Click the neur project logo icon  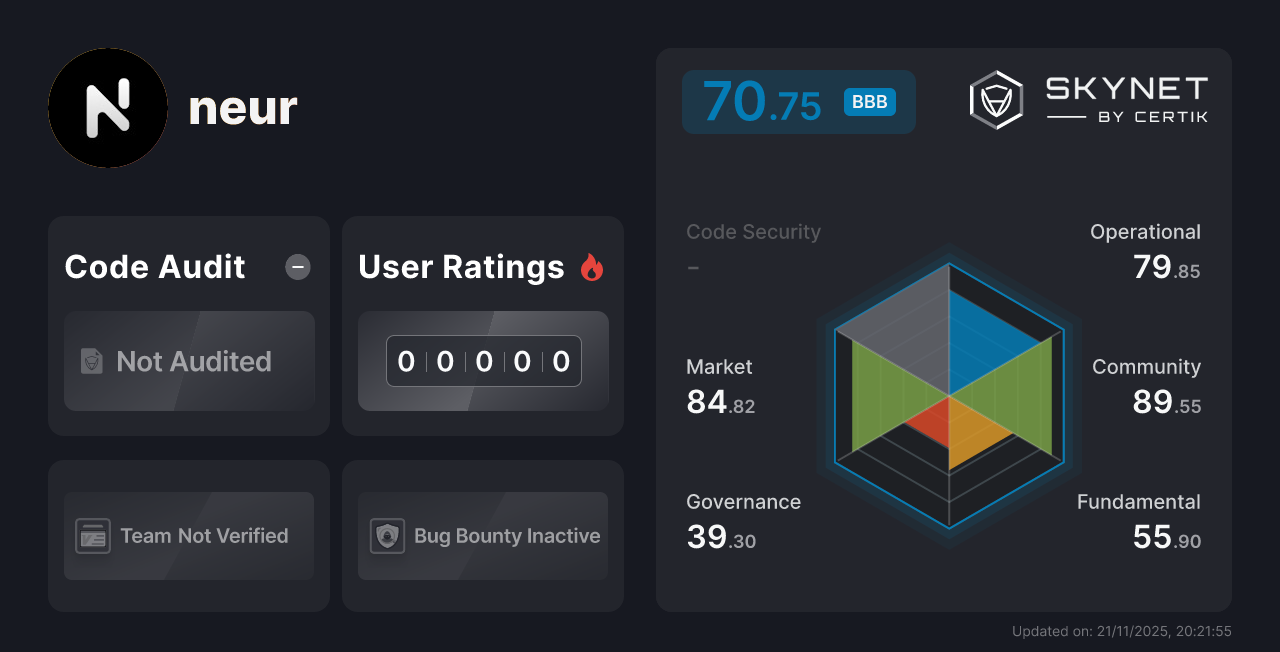tap(108, 108)
